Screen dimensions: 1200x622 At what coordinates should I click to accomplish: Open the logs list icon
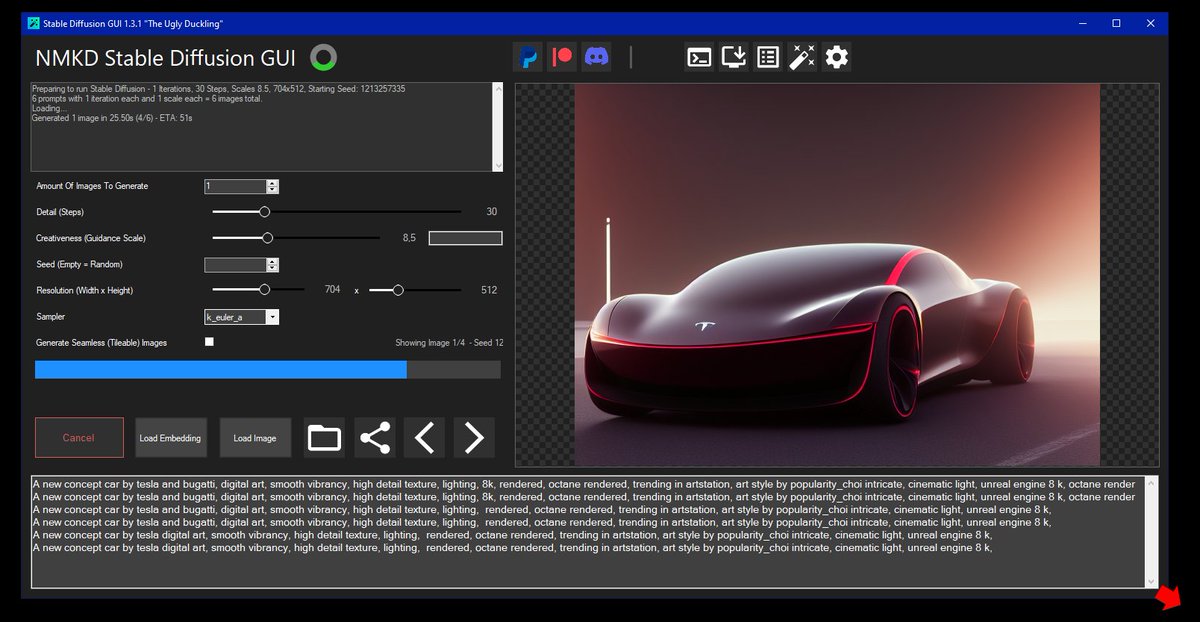pyautogui.click(x=767, y=57)
